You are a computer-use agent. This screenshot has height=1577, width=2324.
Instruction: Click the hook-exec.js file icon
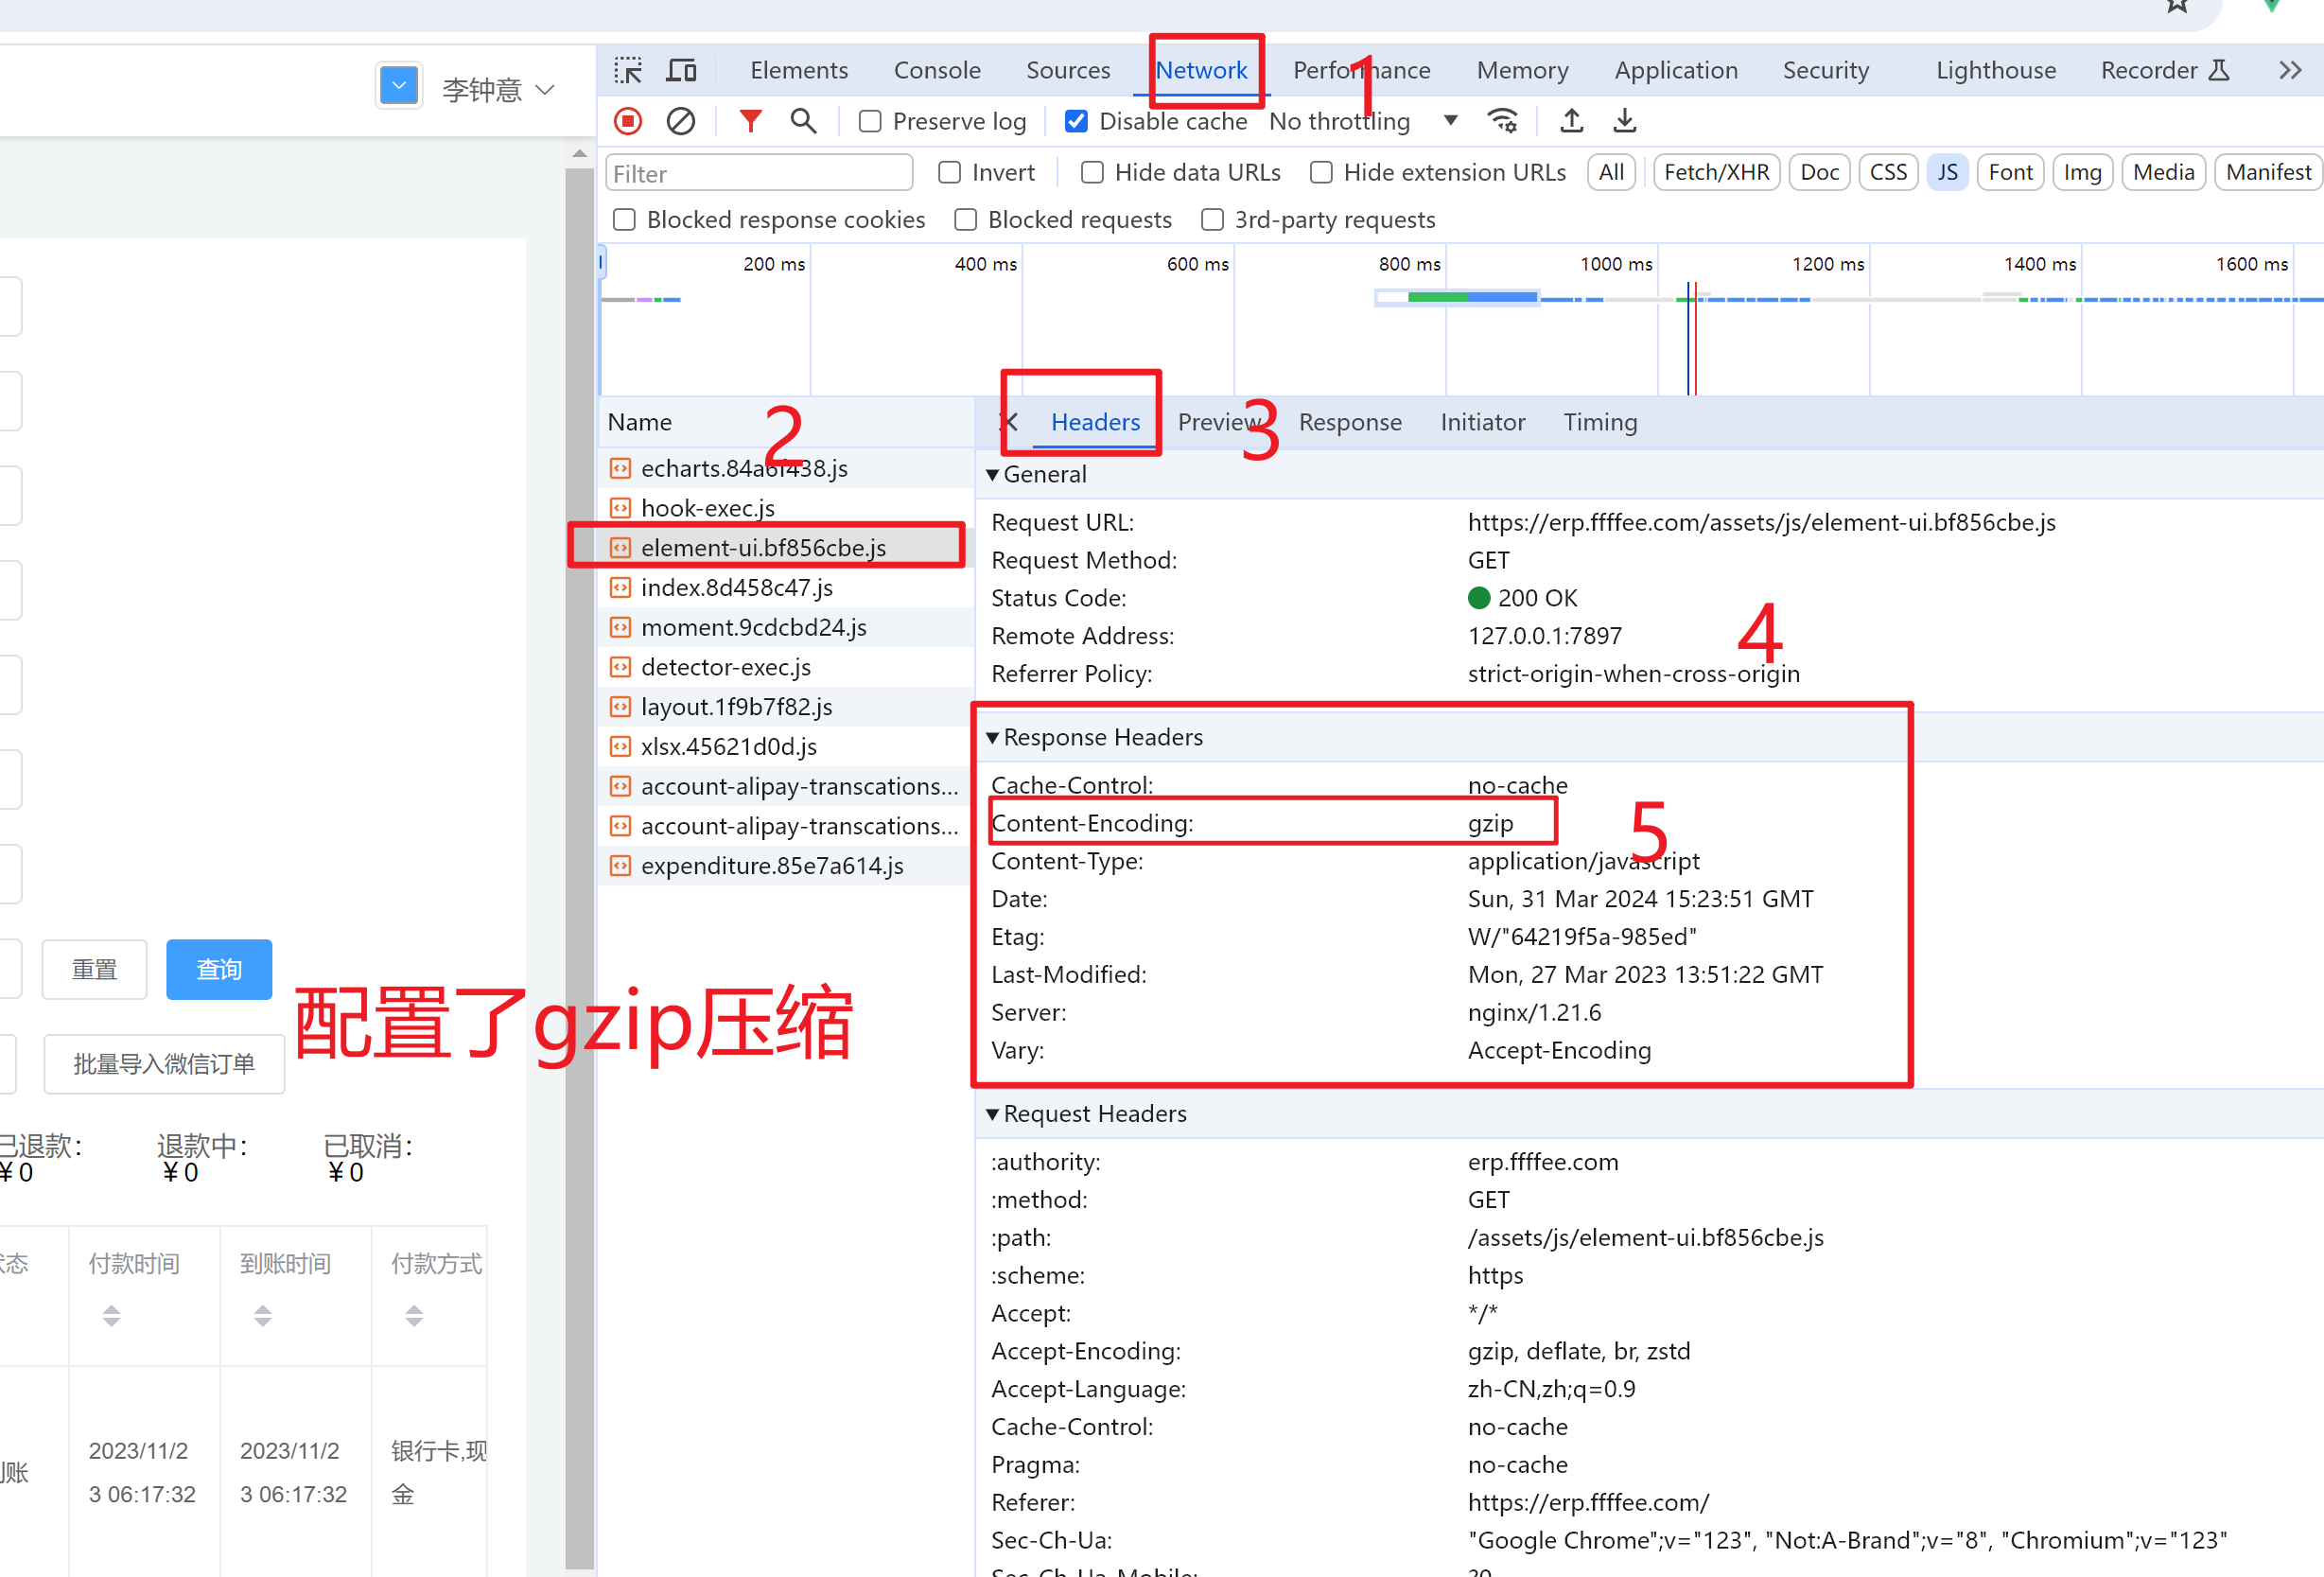click(x=620, y=508)
